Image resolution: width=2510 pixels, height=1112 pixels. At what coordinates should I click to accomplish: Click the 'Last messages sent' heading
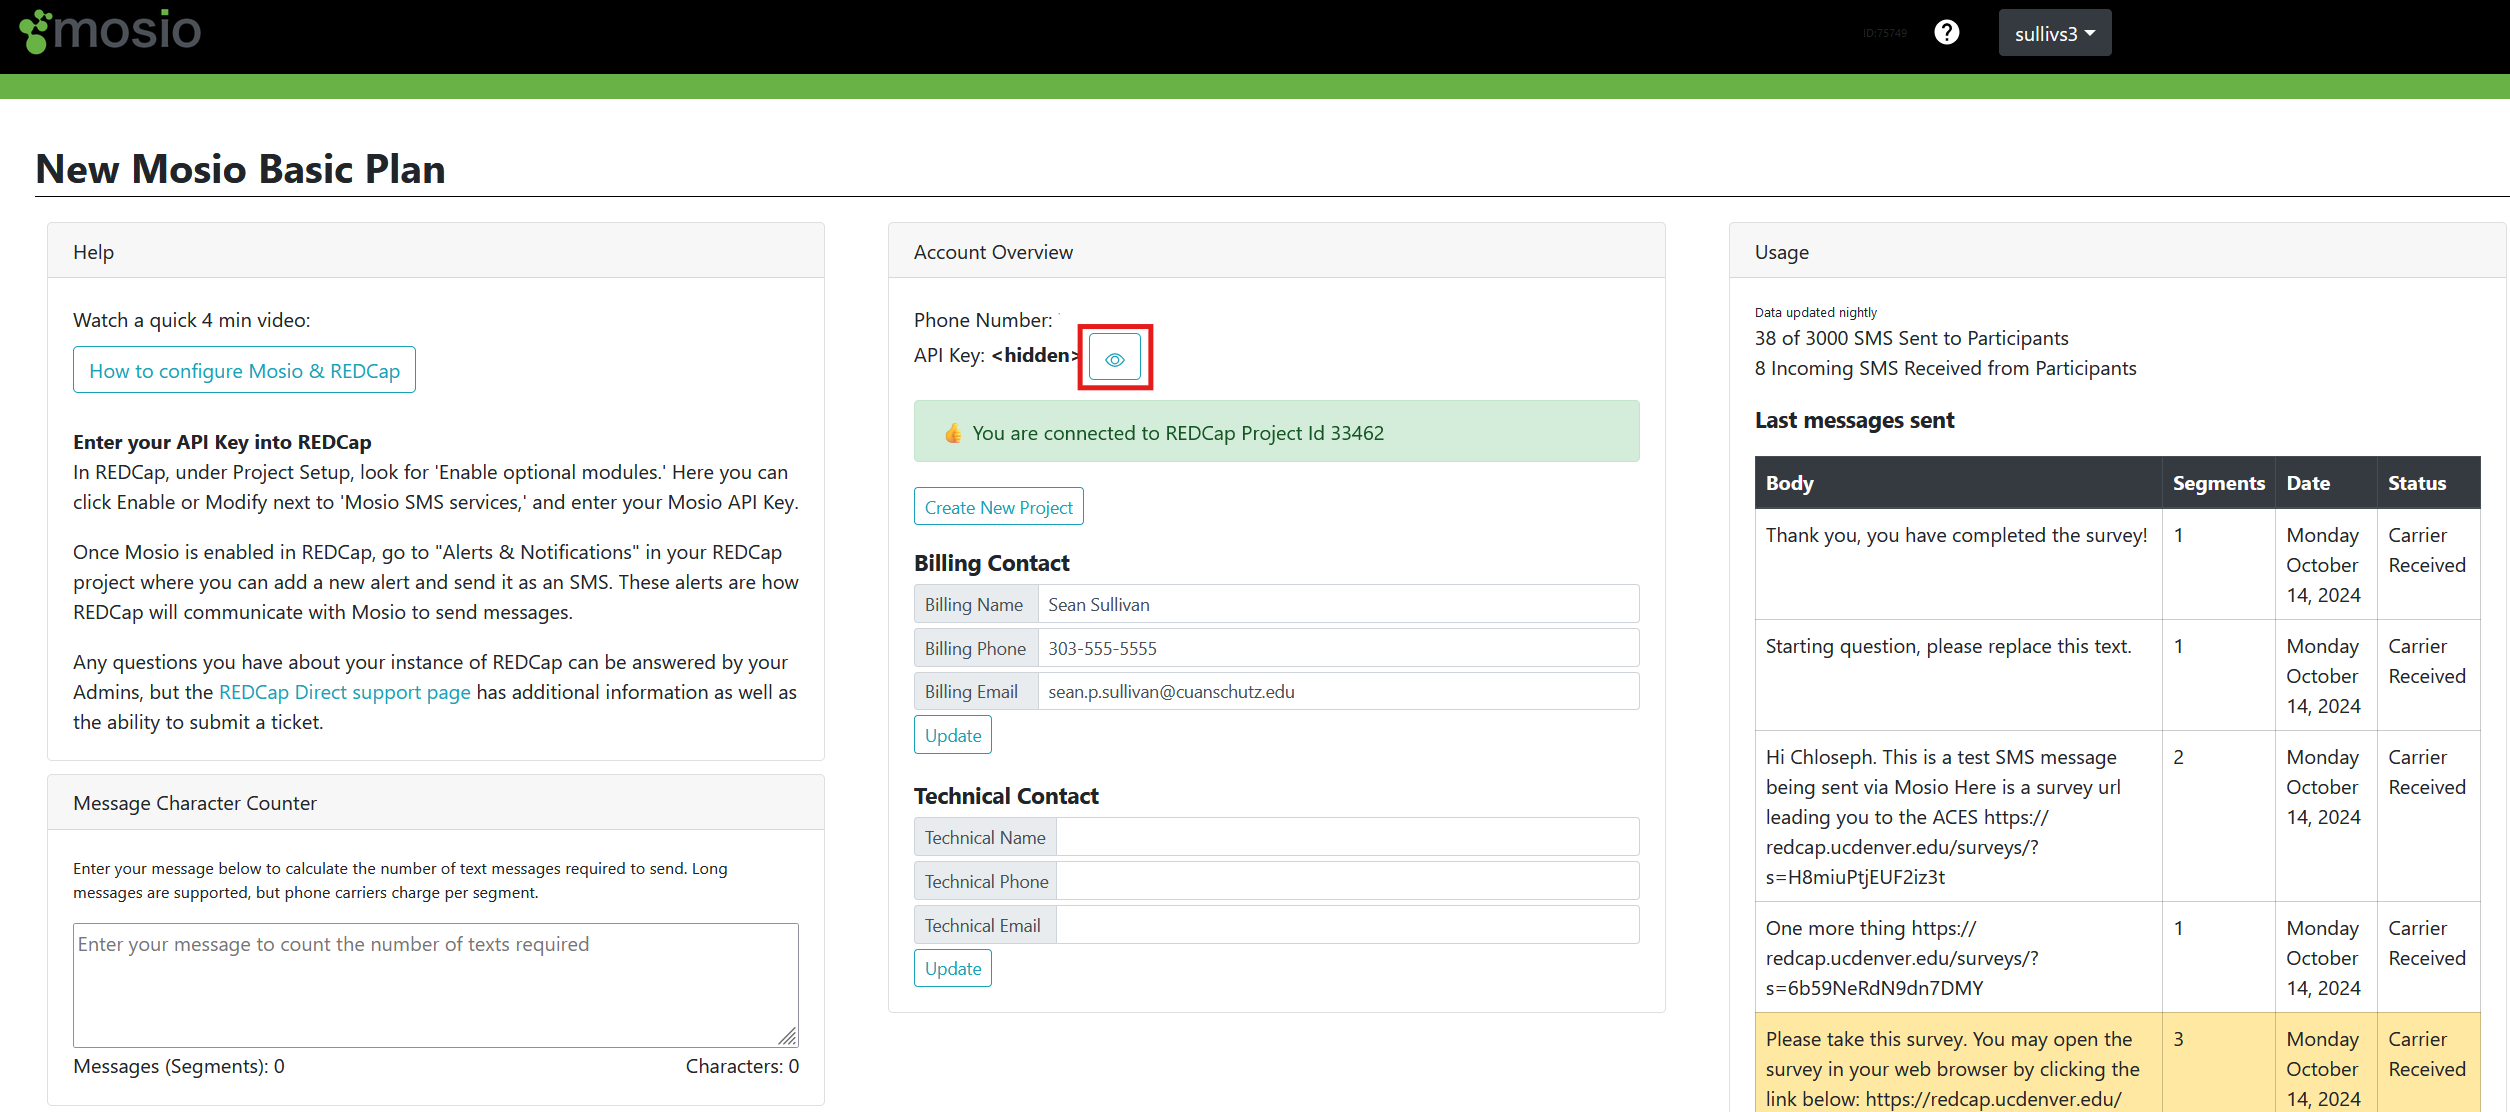coord(1854,420)
